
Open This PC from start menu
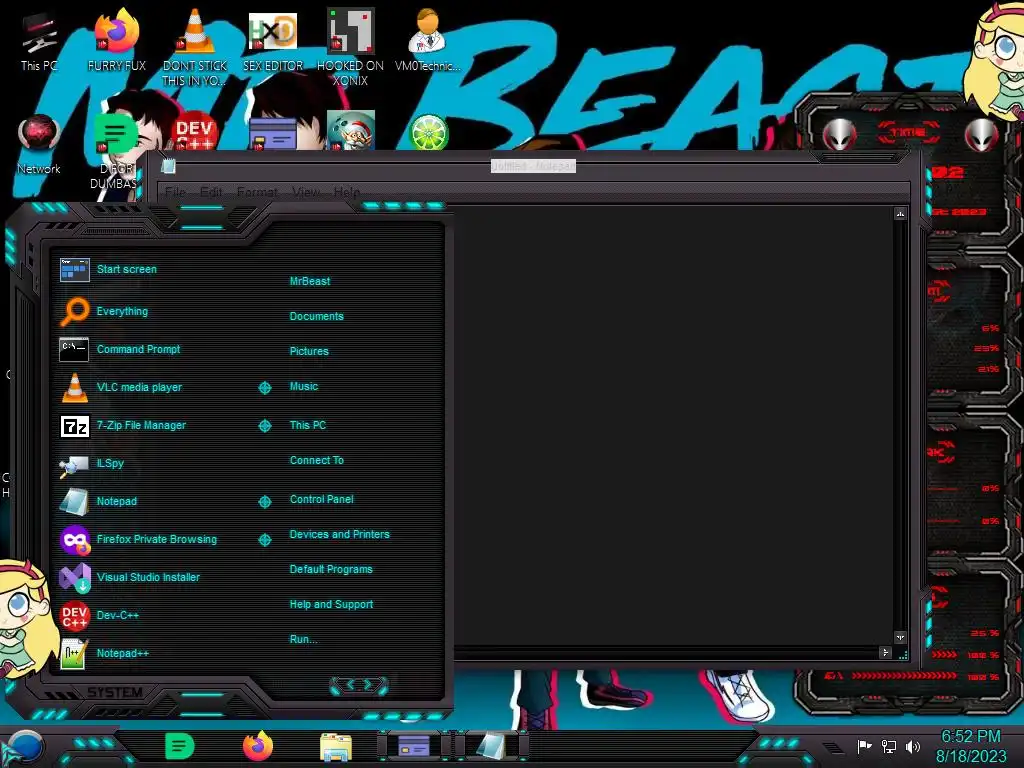tap(308, 425)
